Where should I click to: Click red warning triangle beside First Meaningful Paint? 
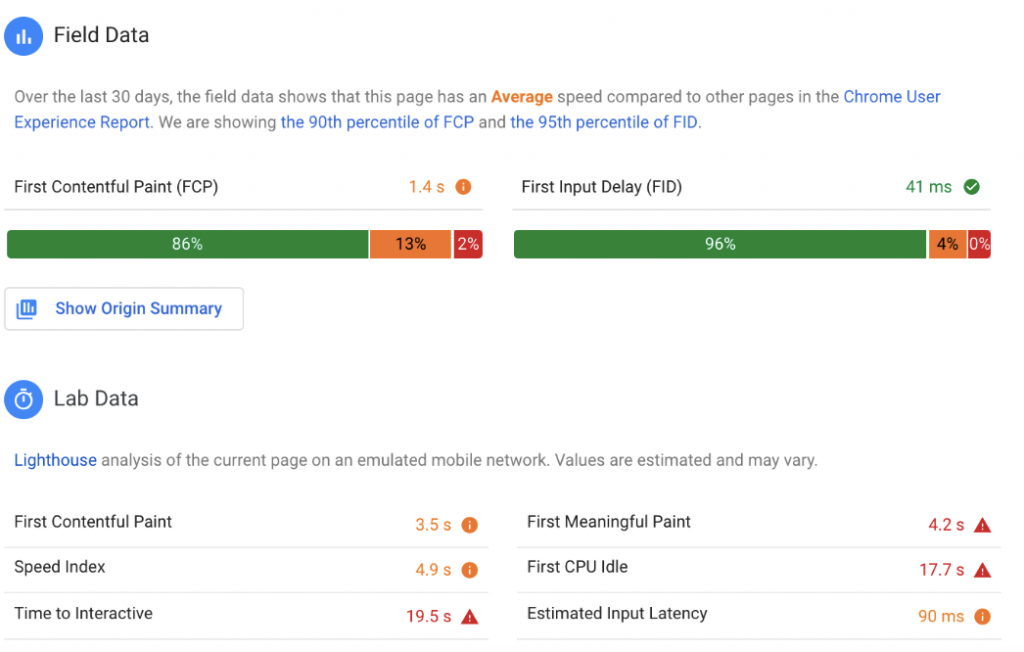[x=982, y=525]
